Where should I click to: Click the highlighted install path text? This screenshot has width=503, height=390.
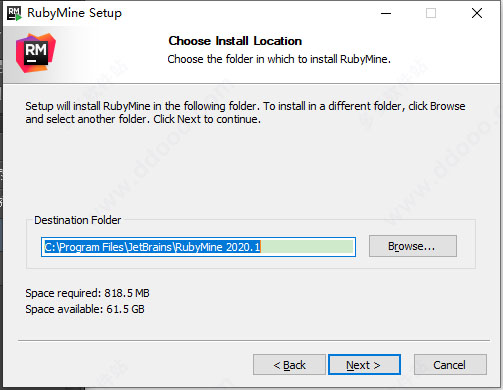pos(152,247)
